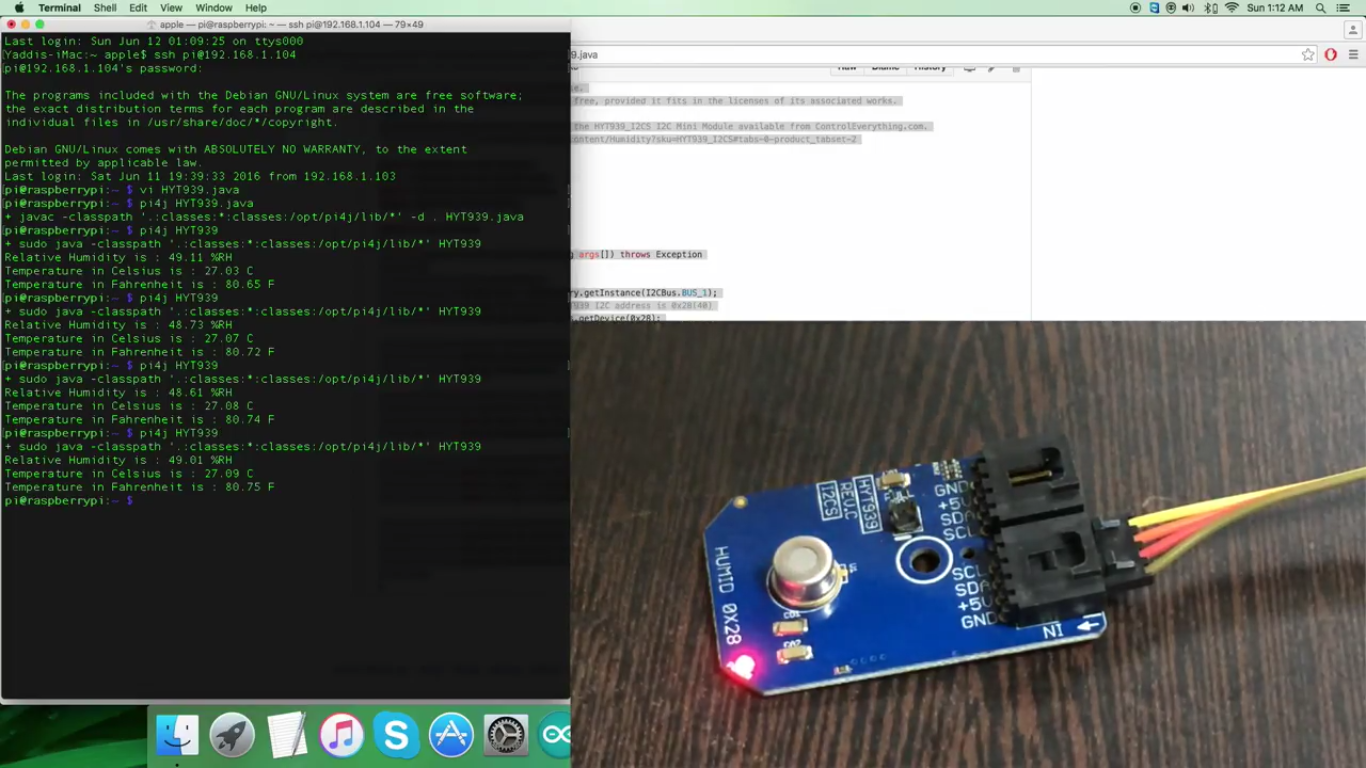This screenshot has height=768, width=1366.
Task: Open TextEdit from the Dock
Action: click(287, 736)
